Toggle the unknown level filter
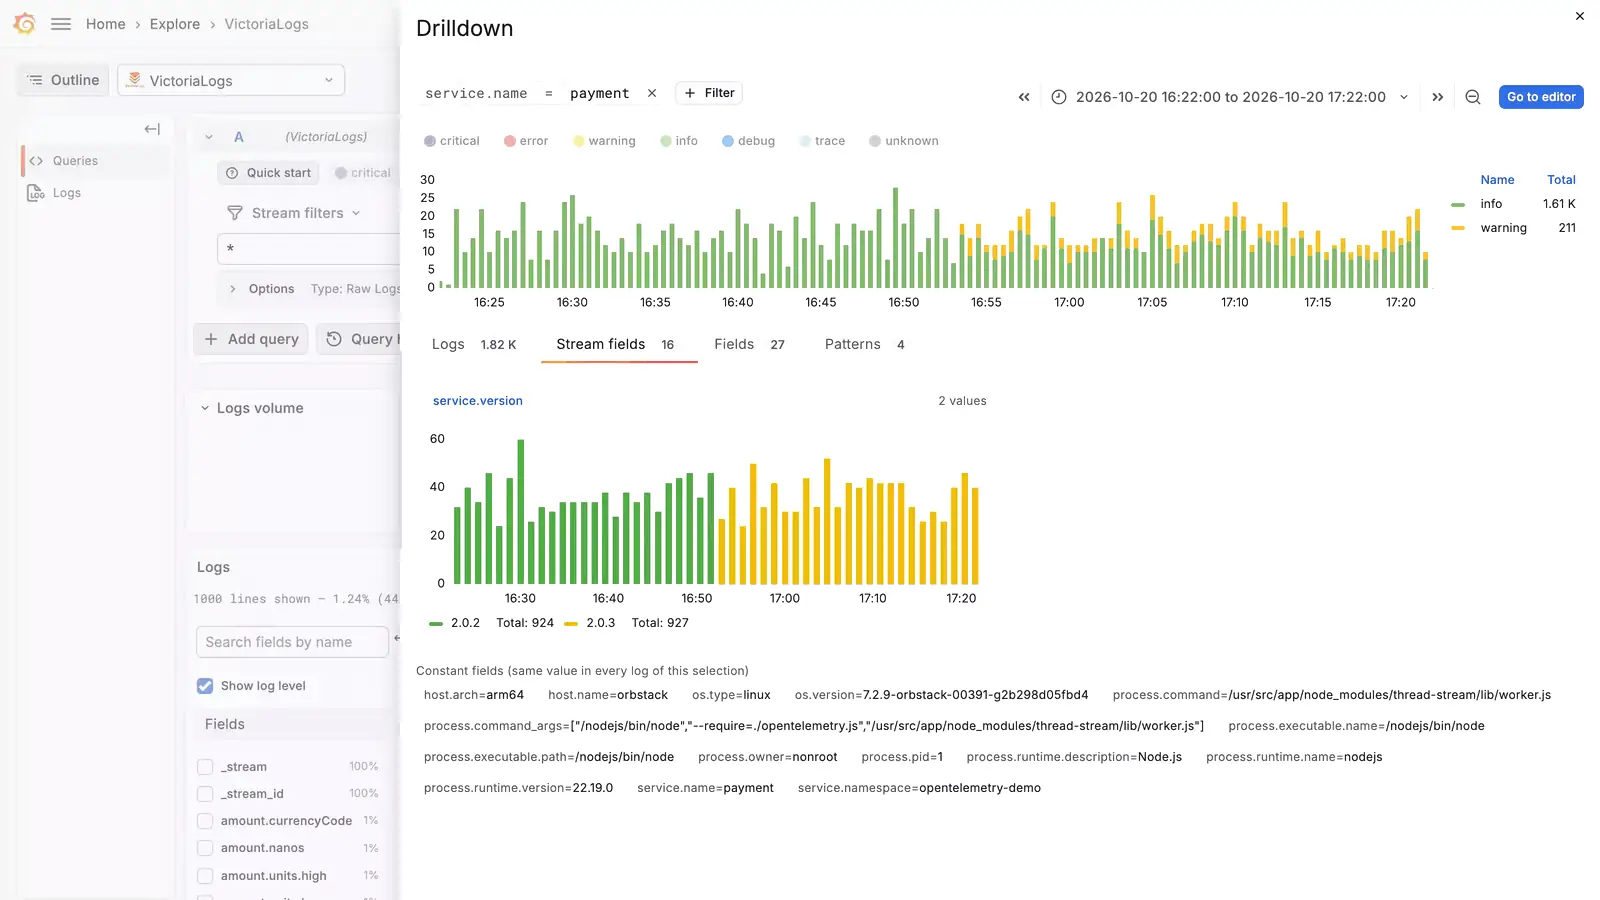This screenshot has width=1600, height=900. tap(904, 141)
